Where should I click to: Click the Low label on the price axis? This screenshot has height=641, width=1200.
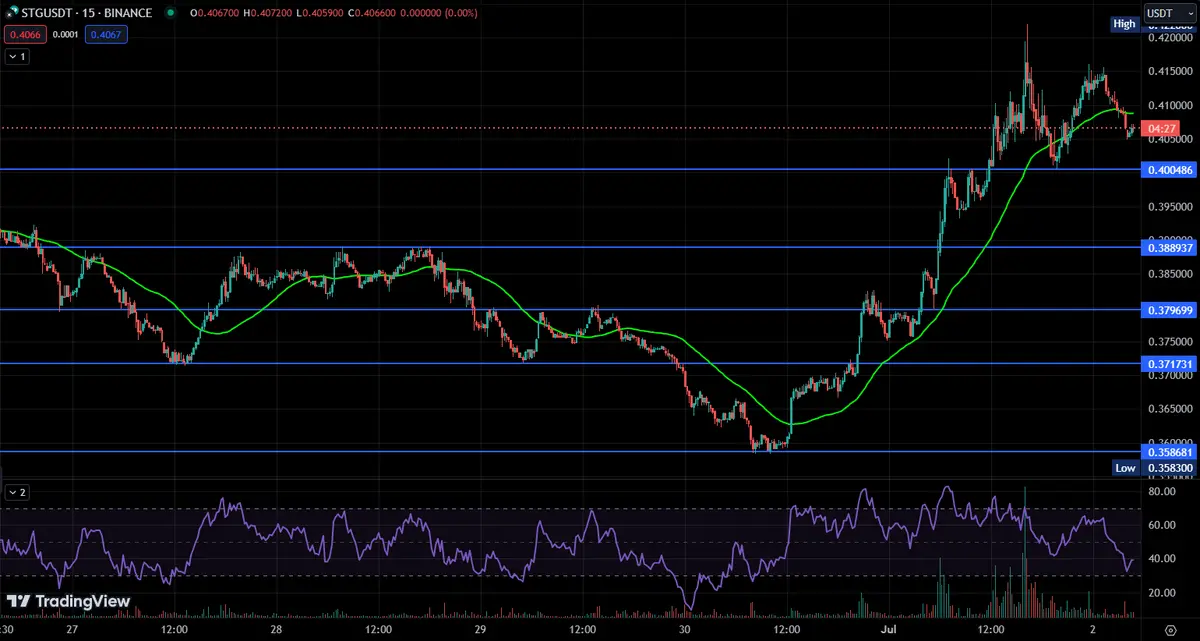[1126, 468]
